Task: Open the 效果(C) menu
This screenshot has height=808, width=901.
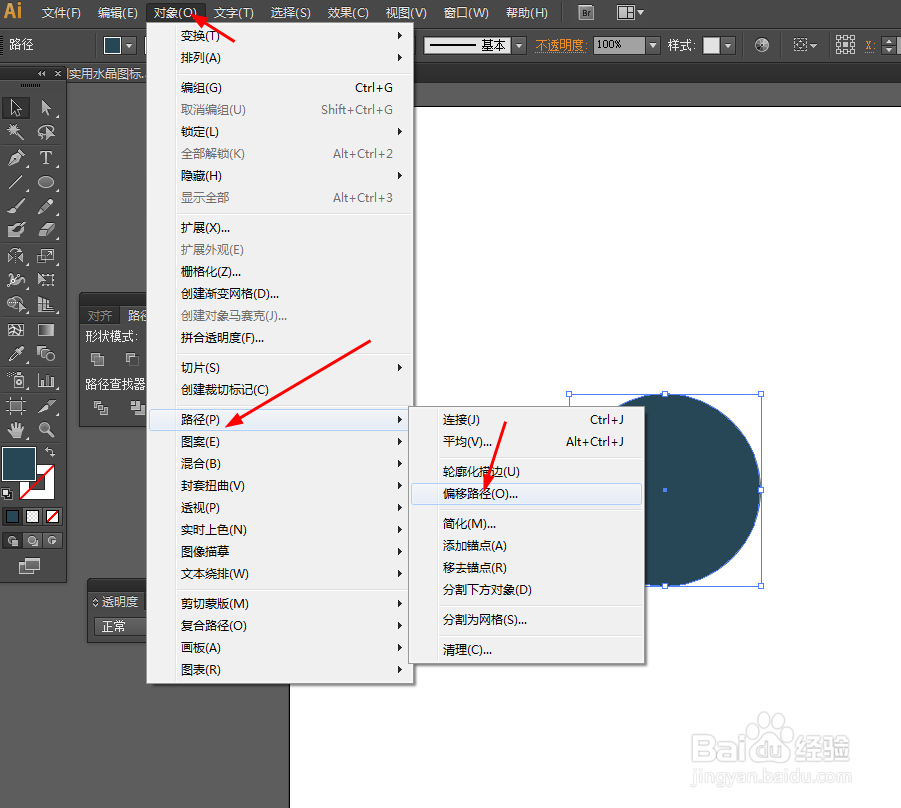Action: [348, 13]
